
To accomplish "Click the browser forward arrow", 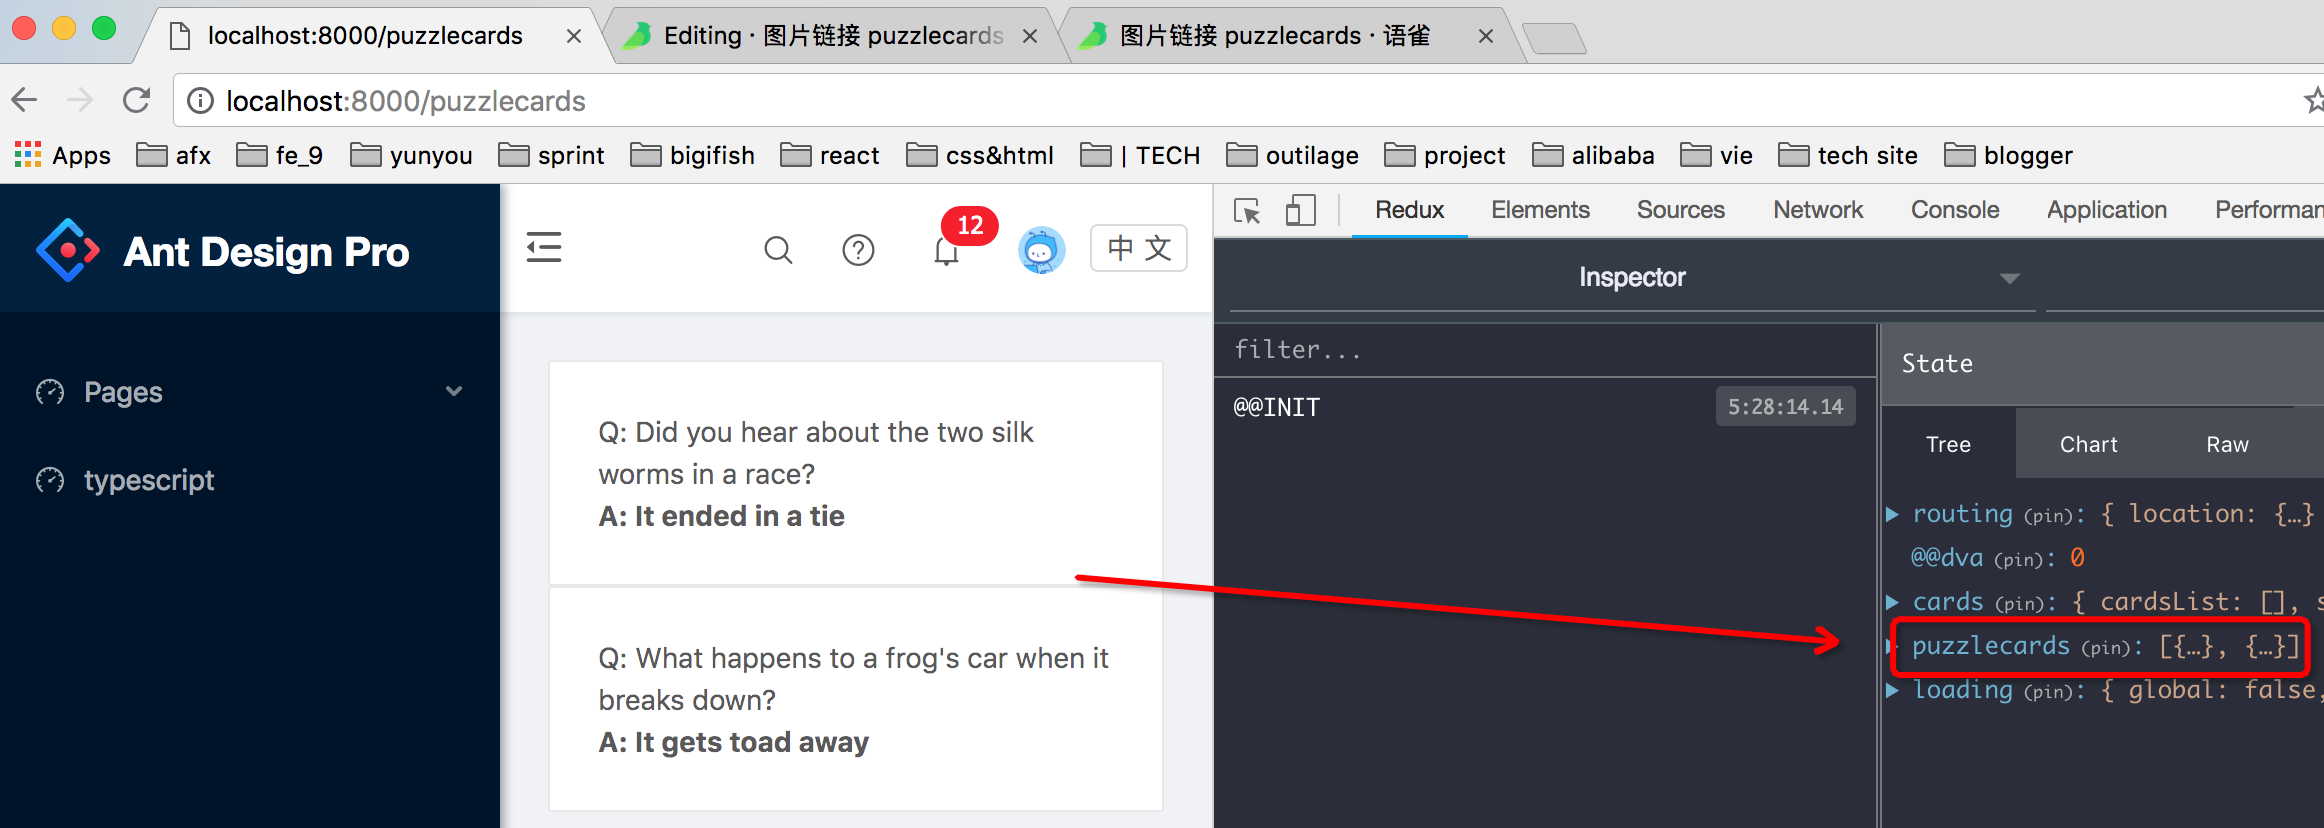I will (80, 100).
